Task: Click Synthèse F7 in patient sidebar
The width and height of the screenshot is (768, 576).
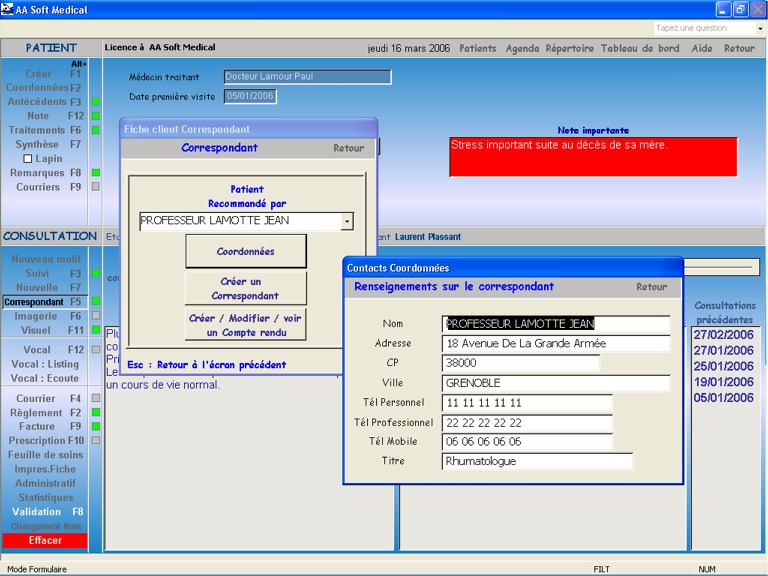Action: [x=48, y=144]
